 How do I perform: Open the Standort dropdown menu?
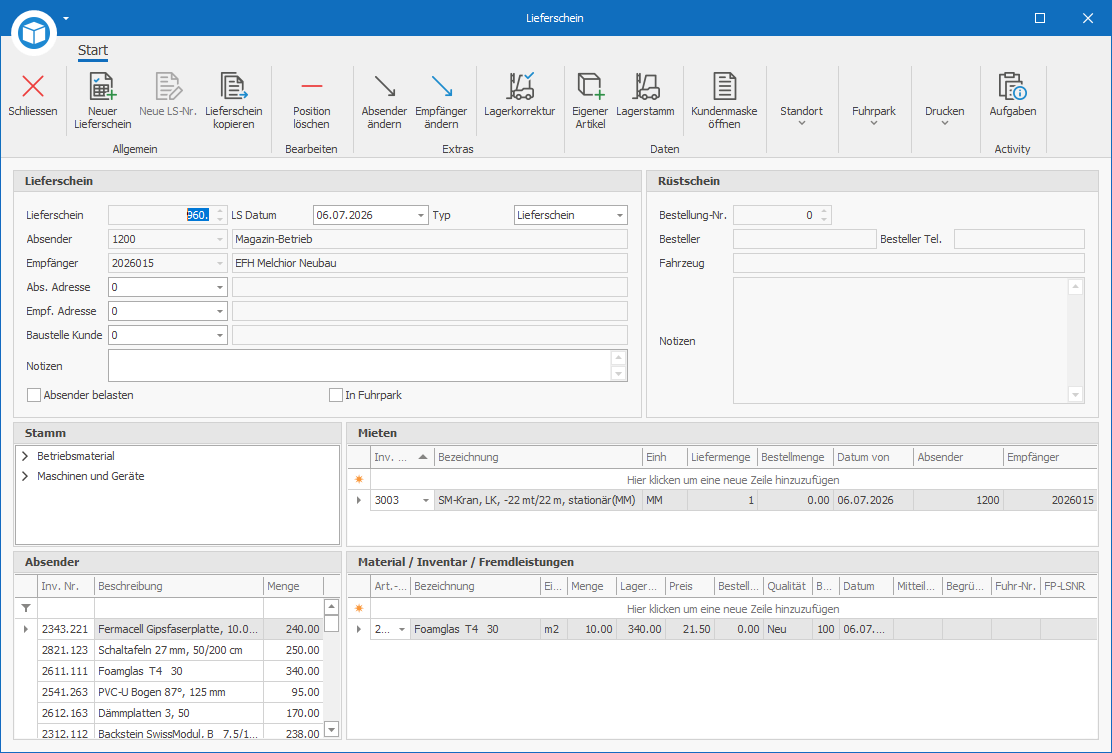pos(801,116)
